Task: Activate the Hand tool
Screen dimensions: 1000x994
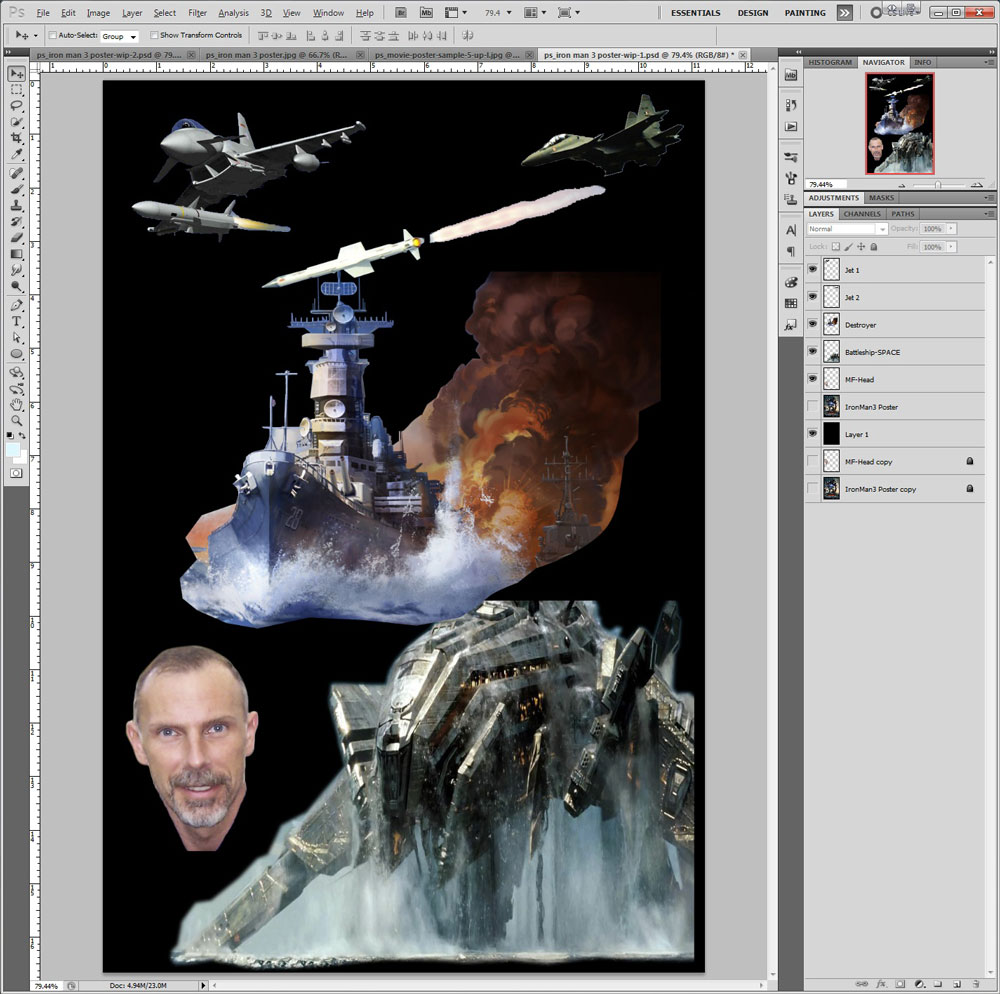Action: click(17, 405)
